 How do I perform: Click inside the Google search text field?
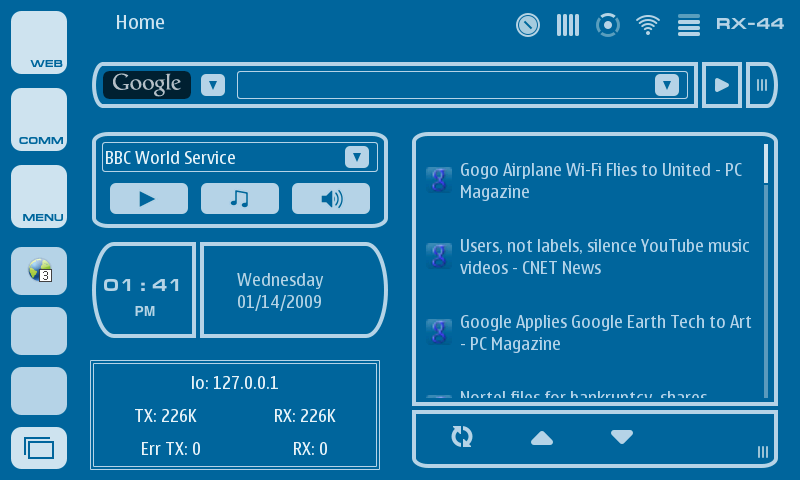click(x=445, y=85)
